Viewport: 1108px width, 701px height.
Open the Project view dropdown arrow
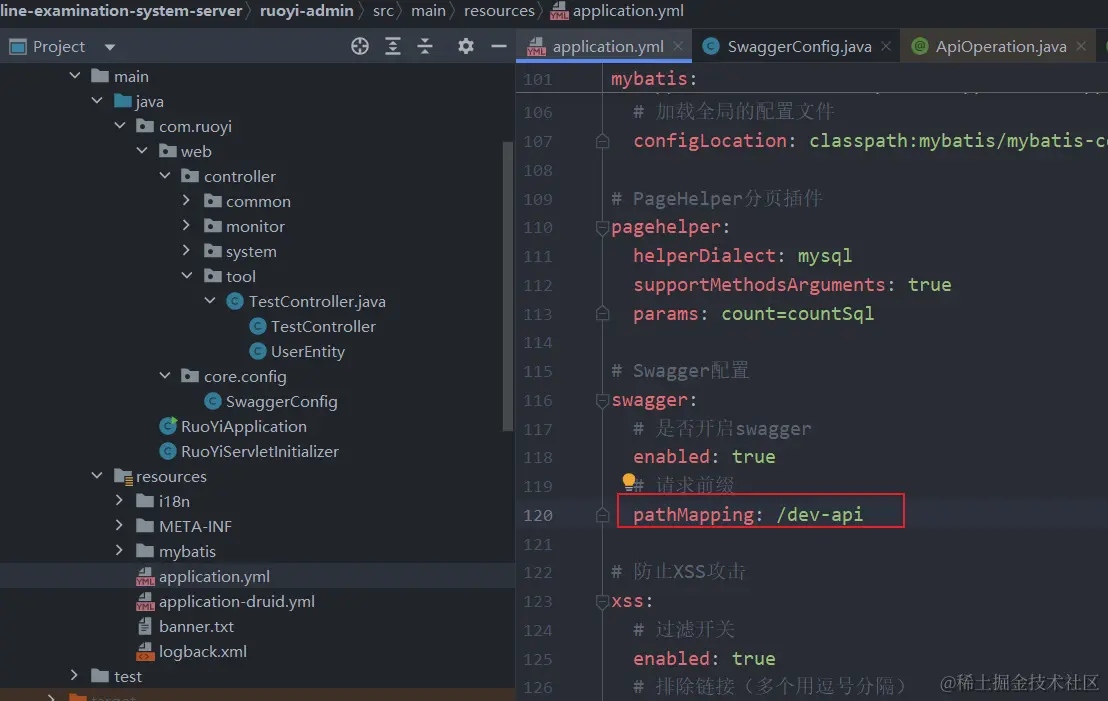coord(110,47)
